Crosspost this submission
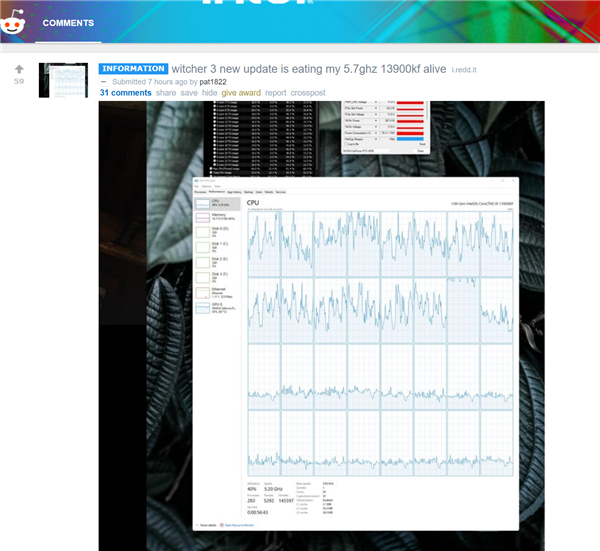The image size is (600, 551). point(308,93)
